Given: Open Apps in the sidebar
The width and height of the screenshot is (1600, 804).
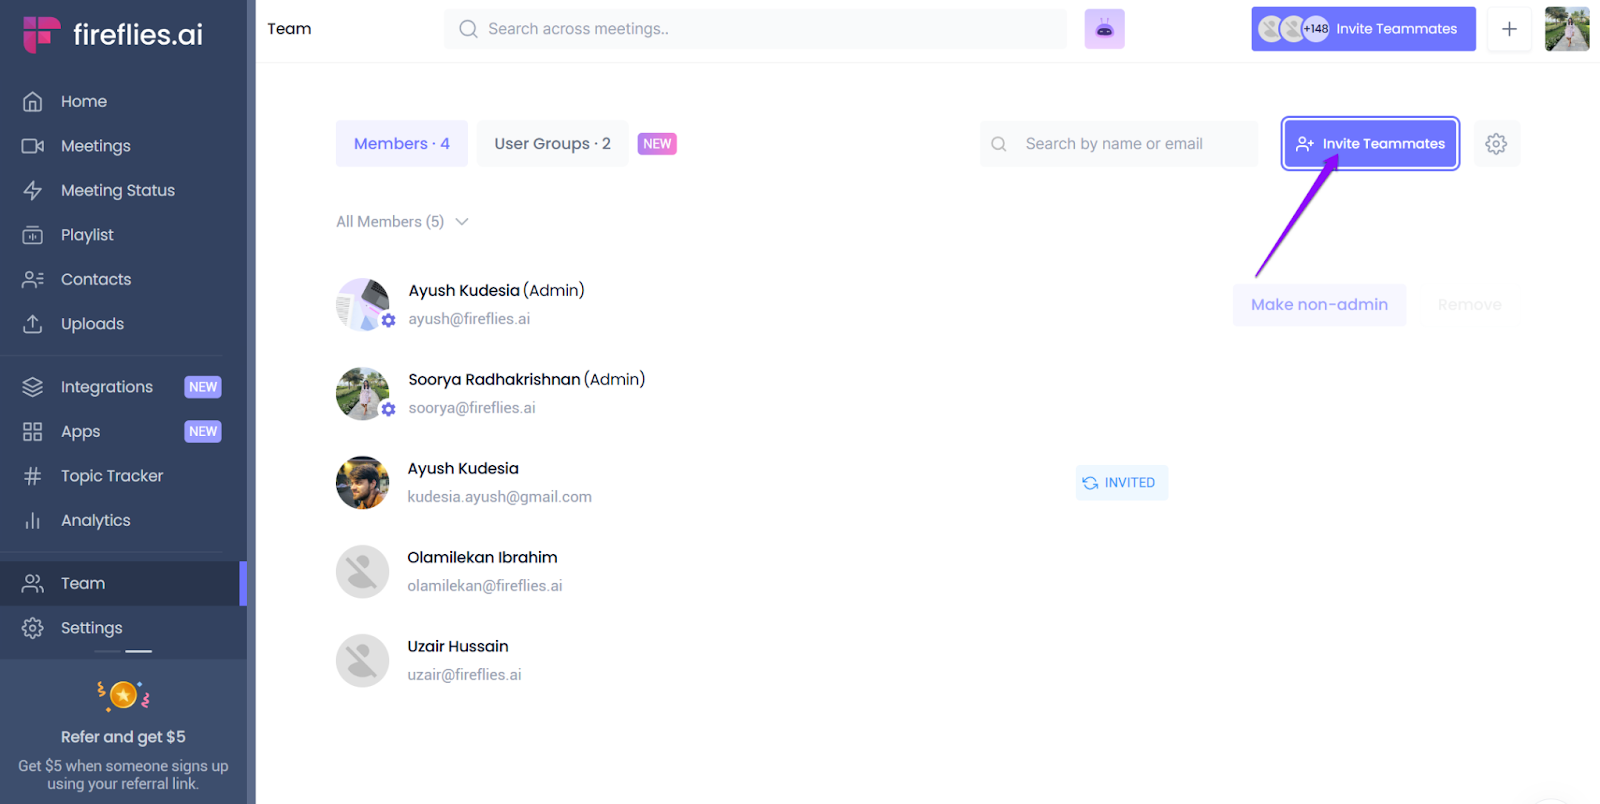Looking at the screenshot, I should (x=80, y=432).
